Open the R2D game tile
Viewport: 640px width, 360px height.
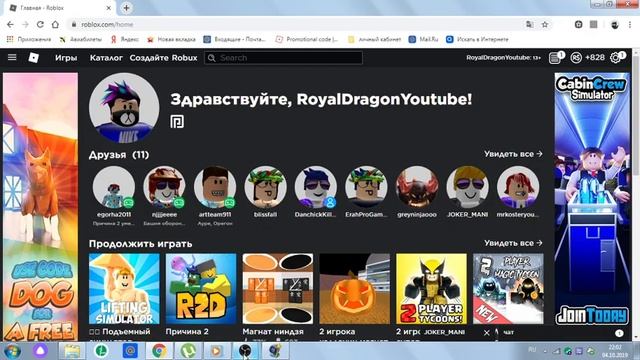pyautogui.click(x=201, y=289)
